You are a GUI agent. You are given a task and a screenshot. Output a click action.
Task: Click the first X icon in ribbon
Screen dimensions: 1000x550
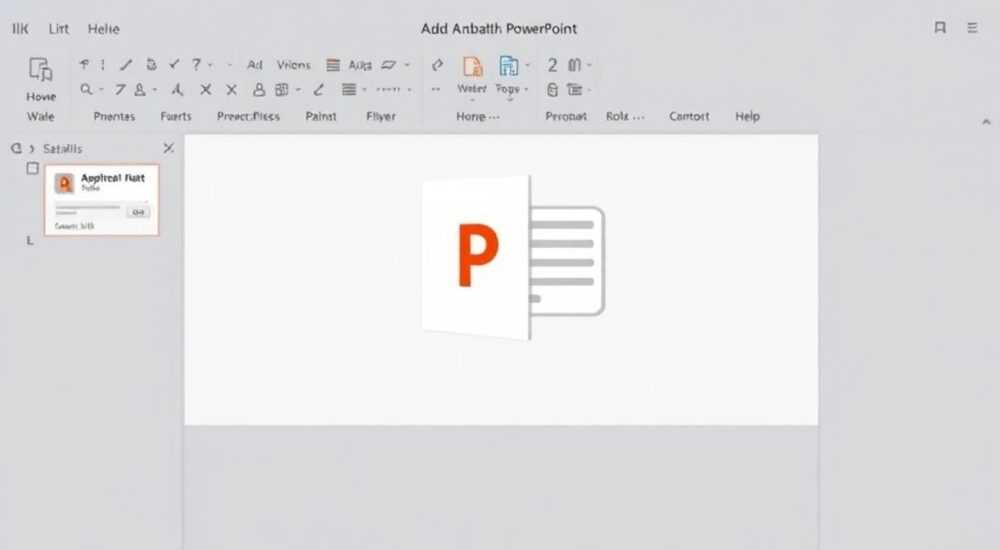click(x=205, y=90)
